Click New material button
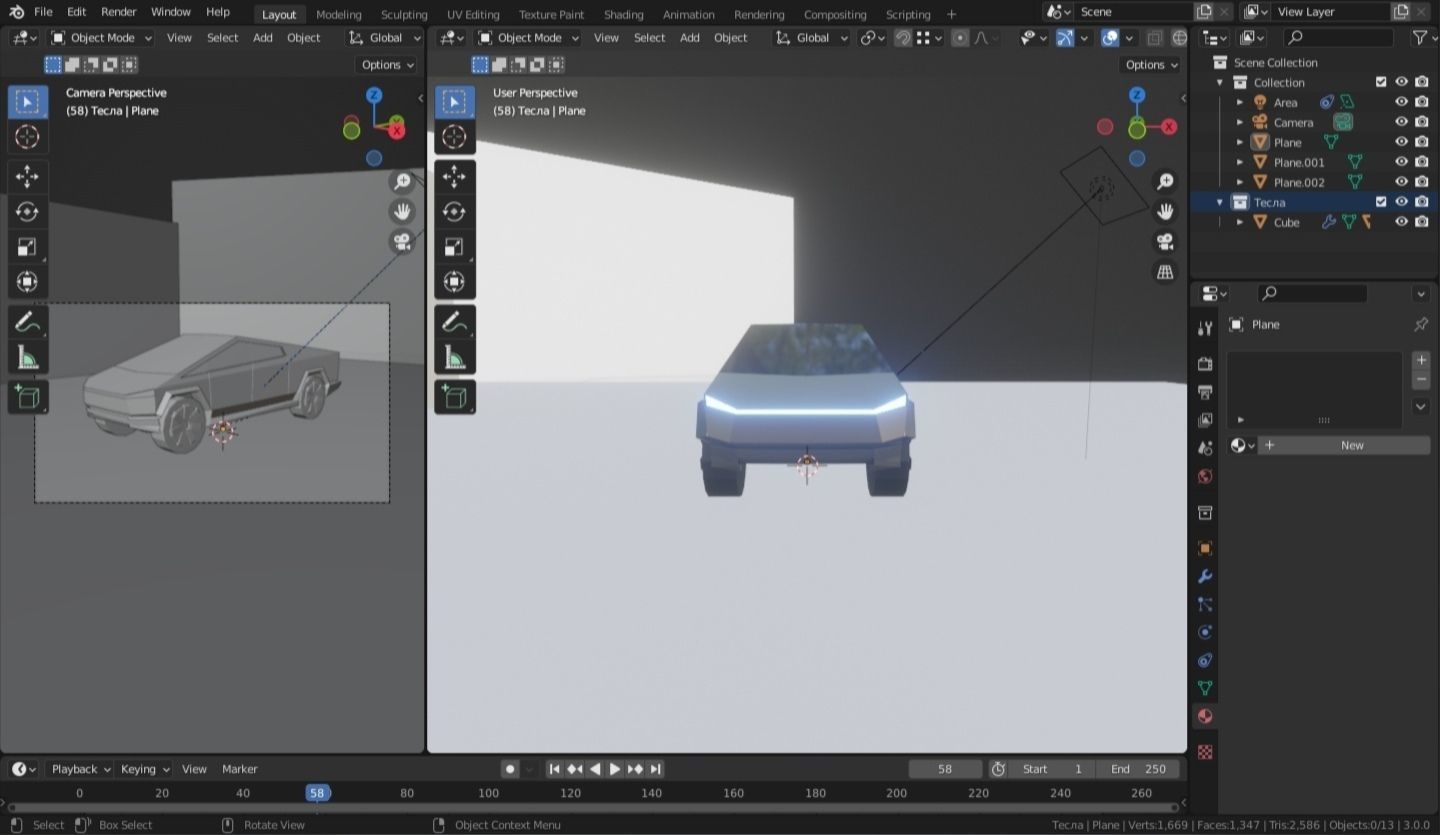1440x835 pixels. click(1344, 445)
